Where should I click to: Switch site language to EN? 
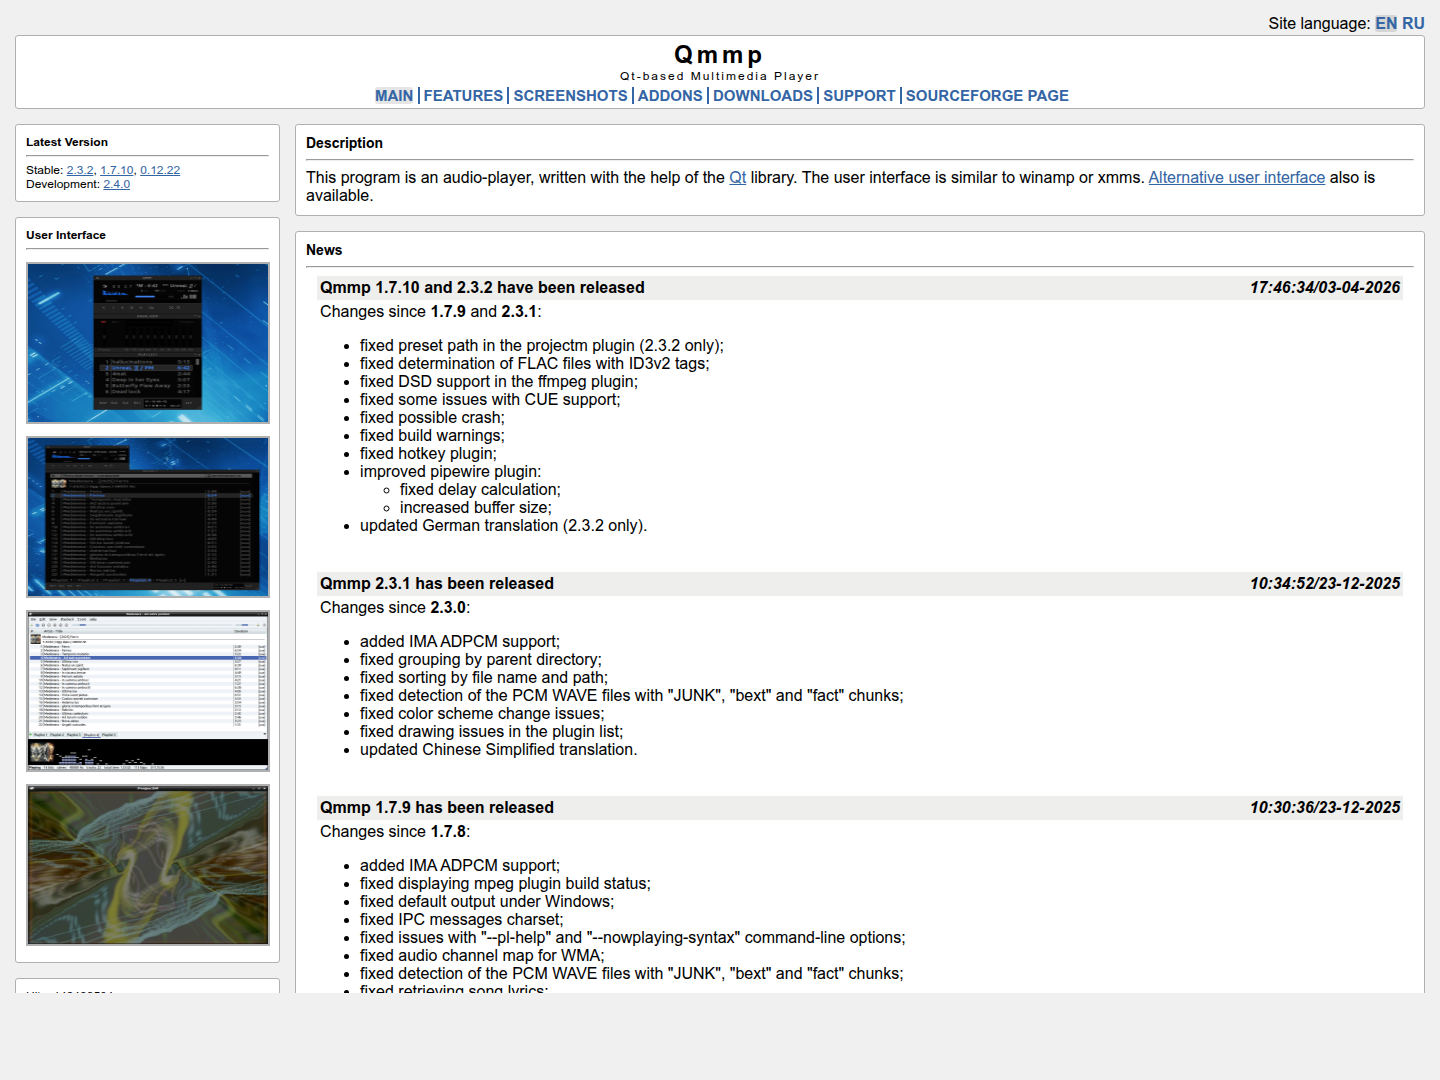1386,23
